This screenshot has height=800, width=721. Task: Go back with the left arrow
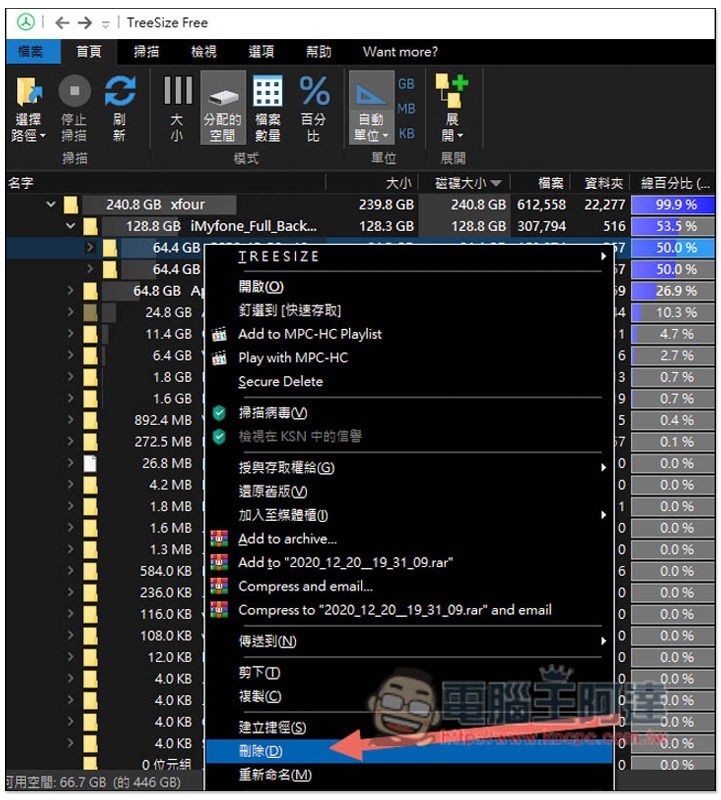point(62,22)
